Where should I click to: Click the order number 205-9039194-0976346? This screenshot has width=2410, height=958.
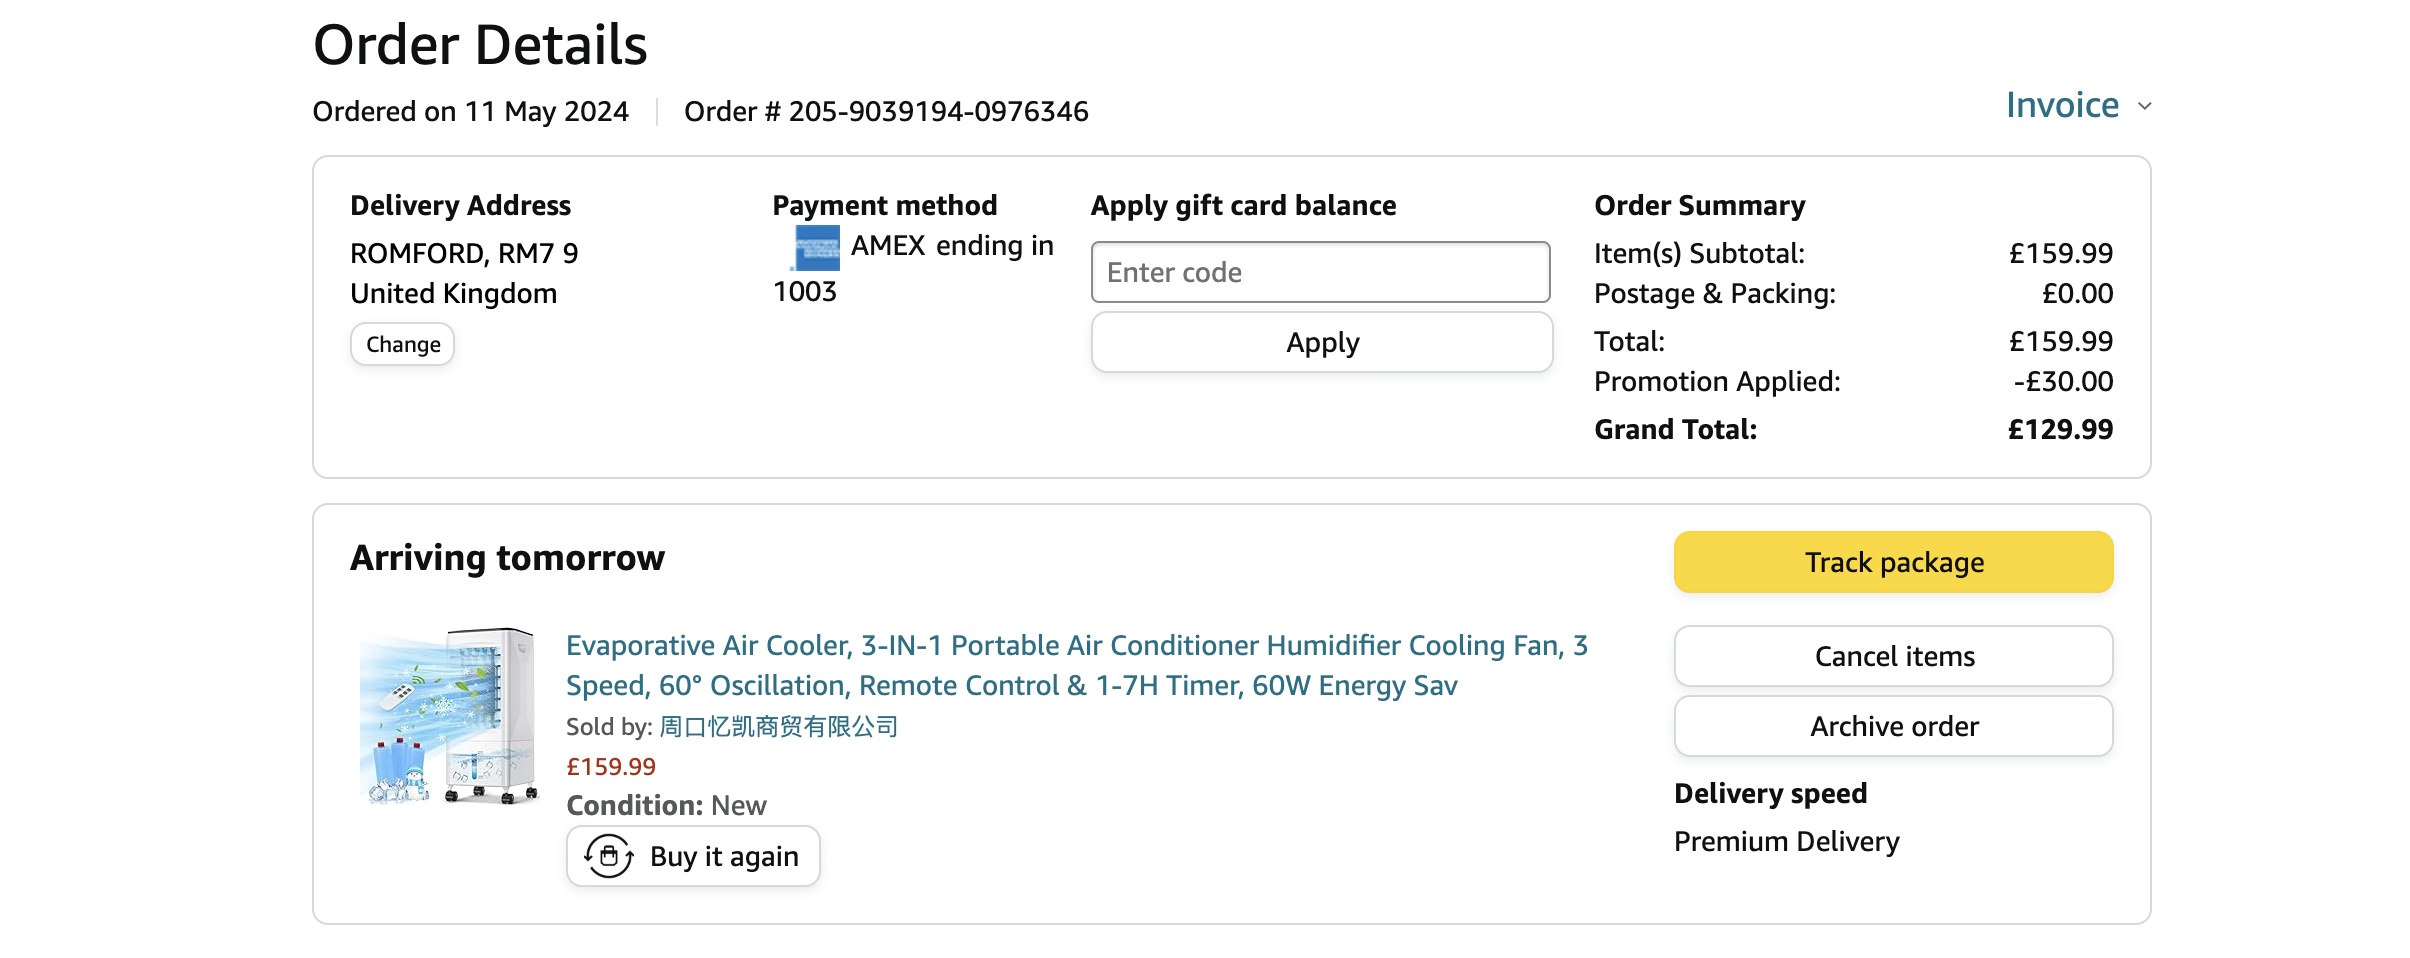(938, 111)
